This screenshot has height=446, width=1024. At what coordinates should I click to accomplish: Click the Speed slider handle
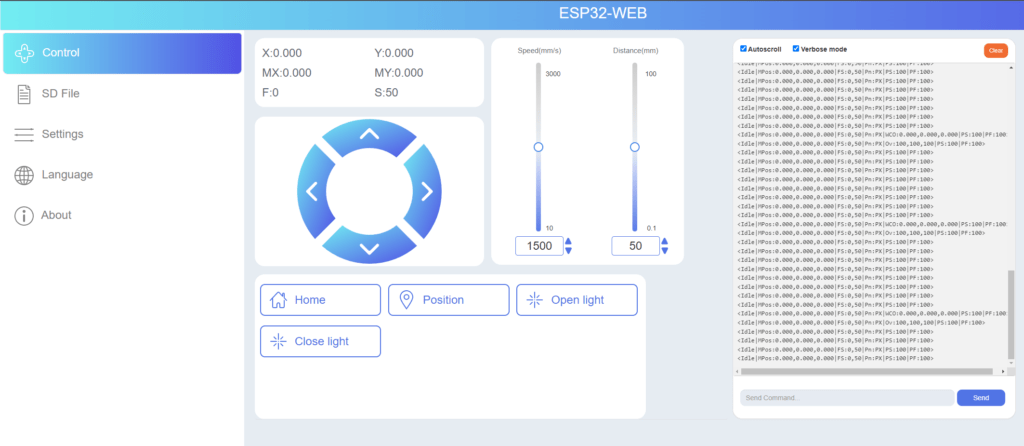pyautogui.click(x=538, y=147)
